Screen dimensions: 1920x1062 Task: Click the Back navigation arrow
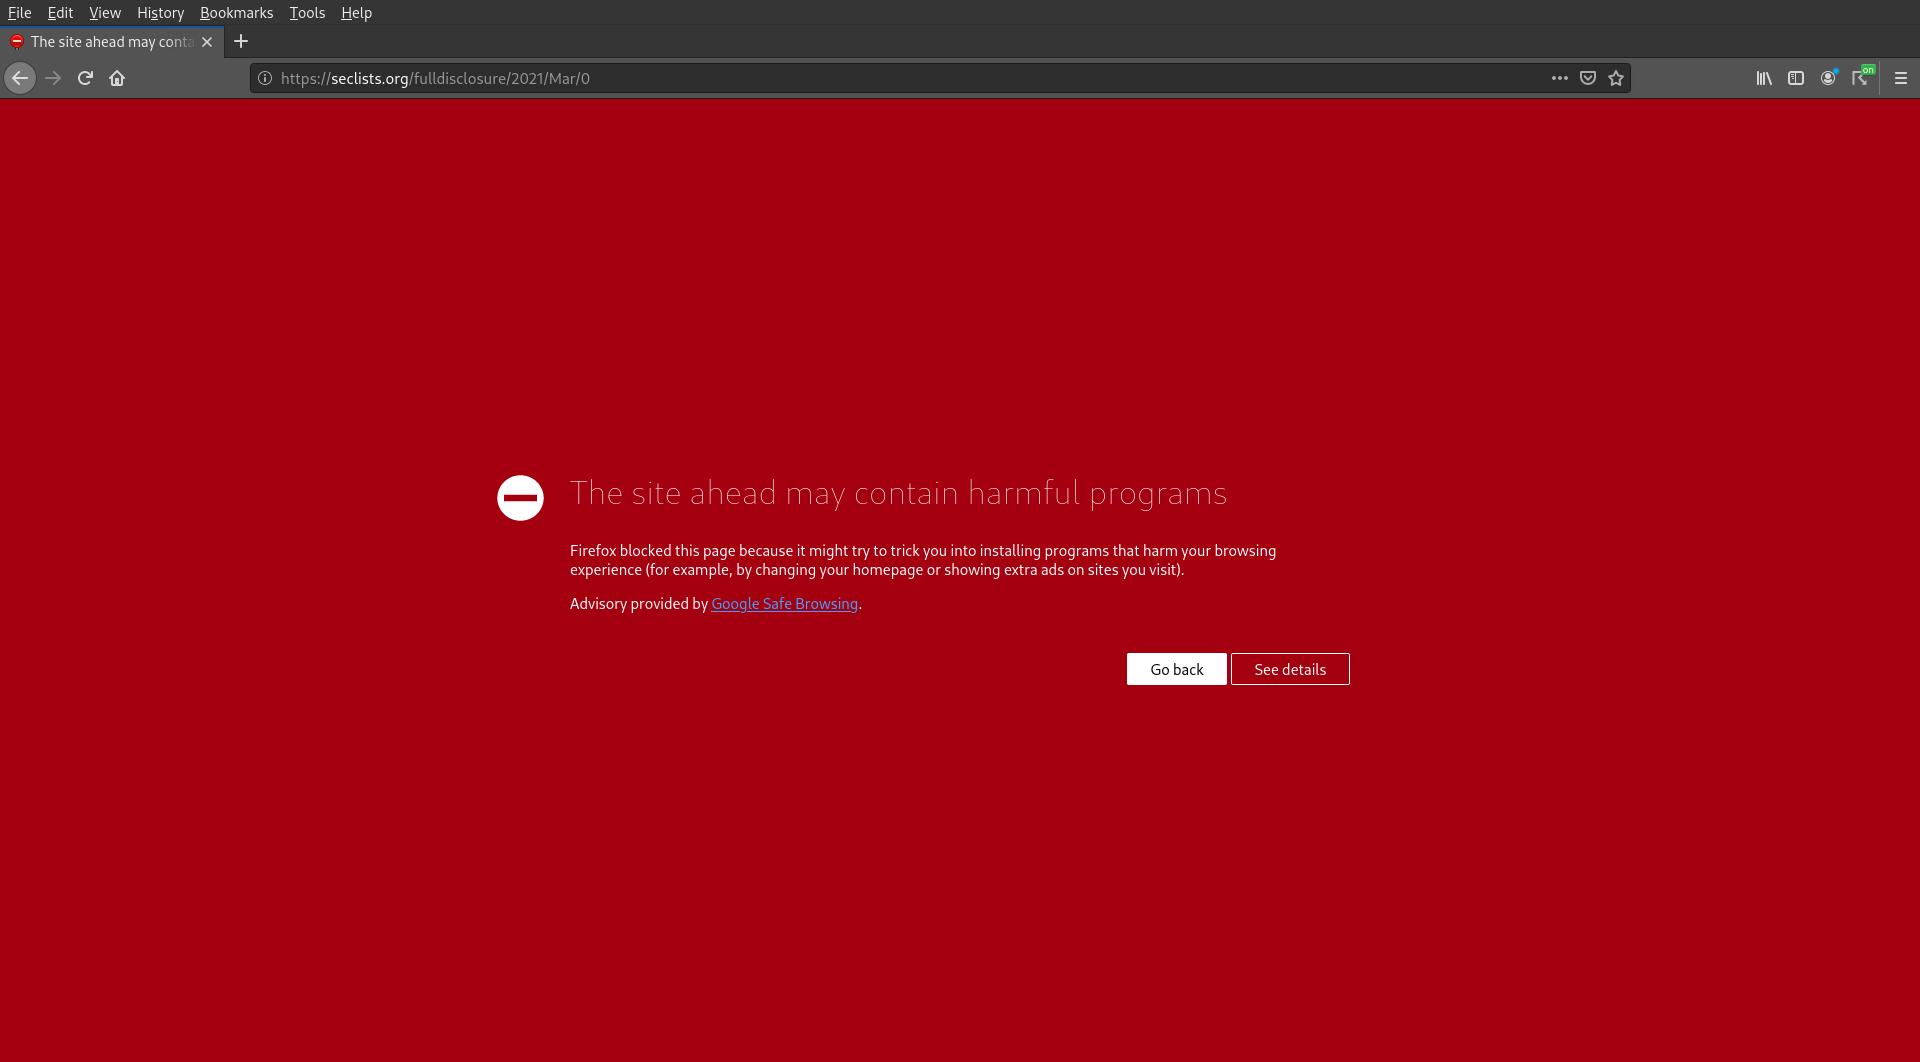(x=20, y=78)
